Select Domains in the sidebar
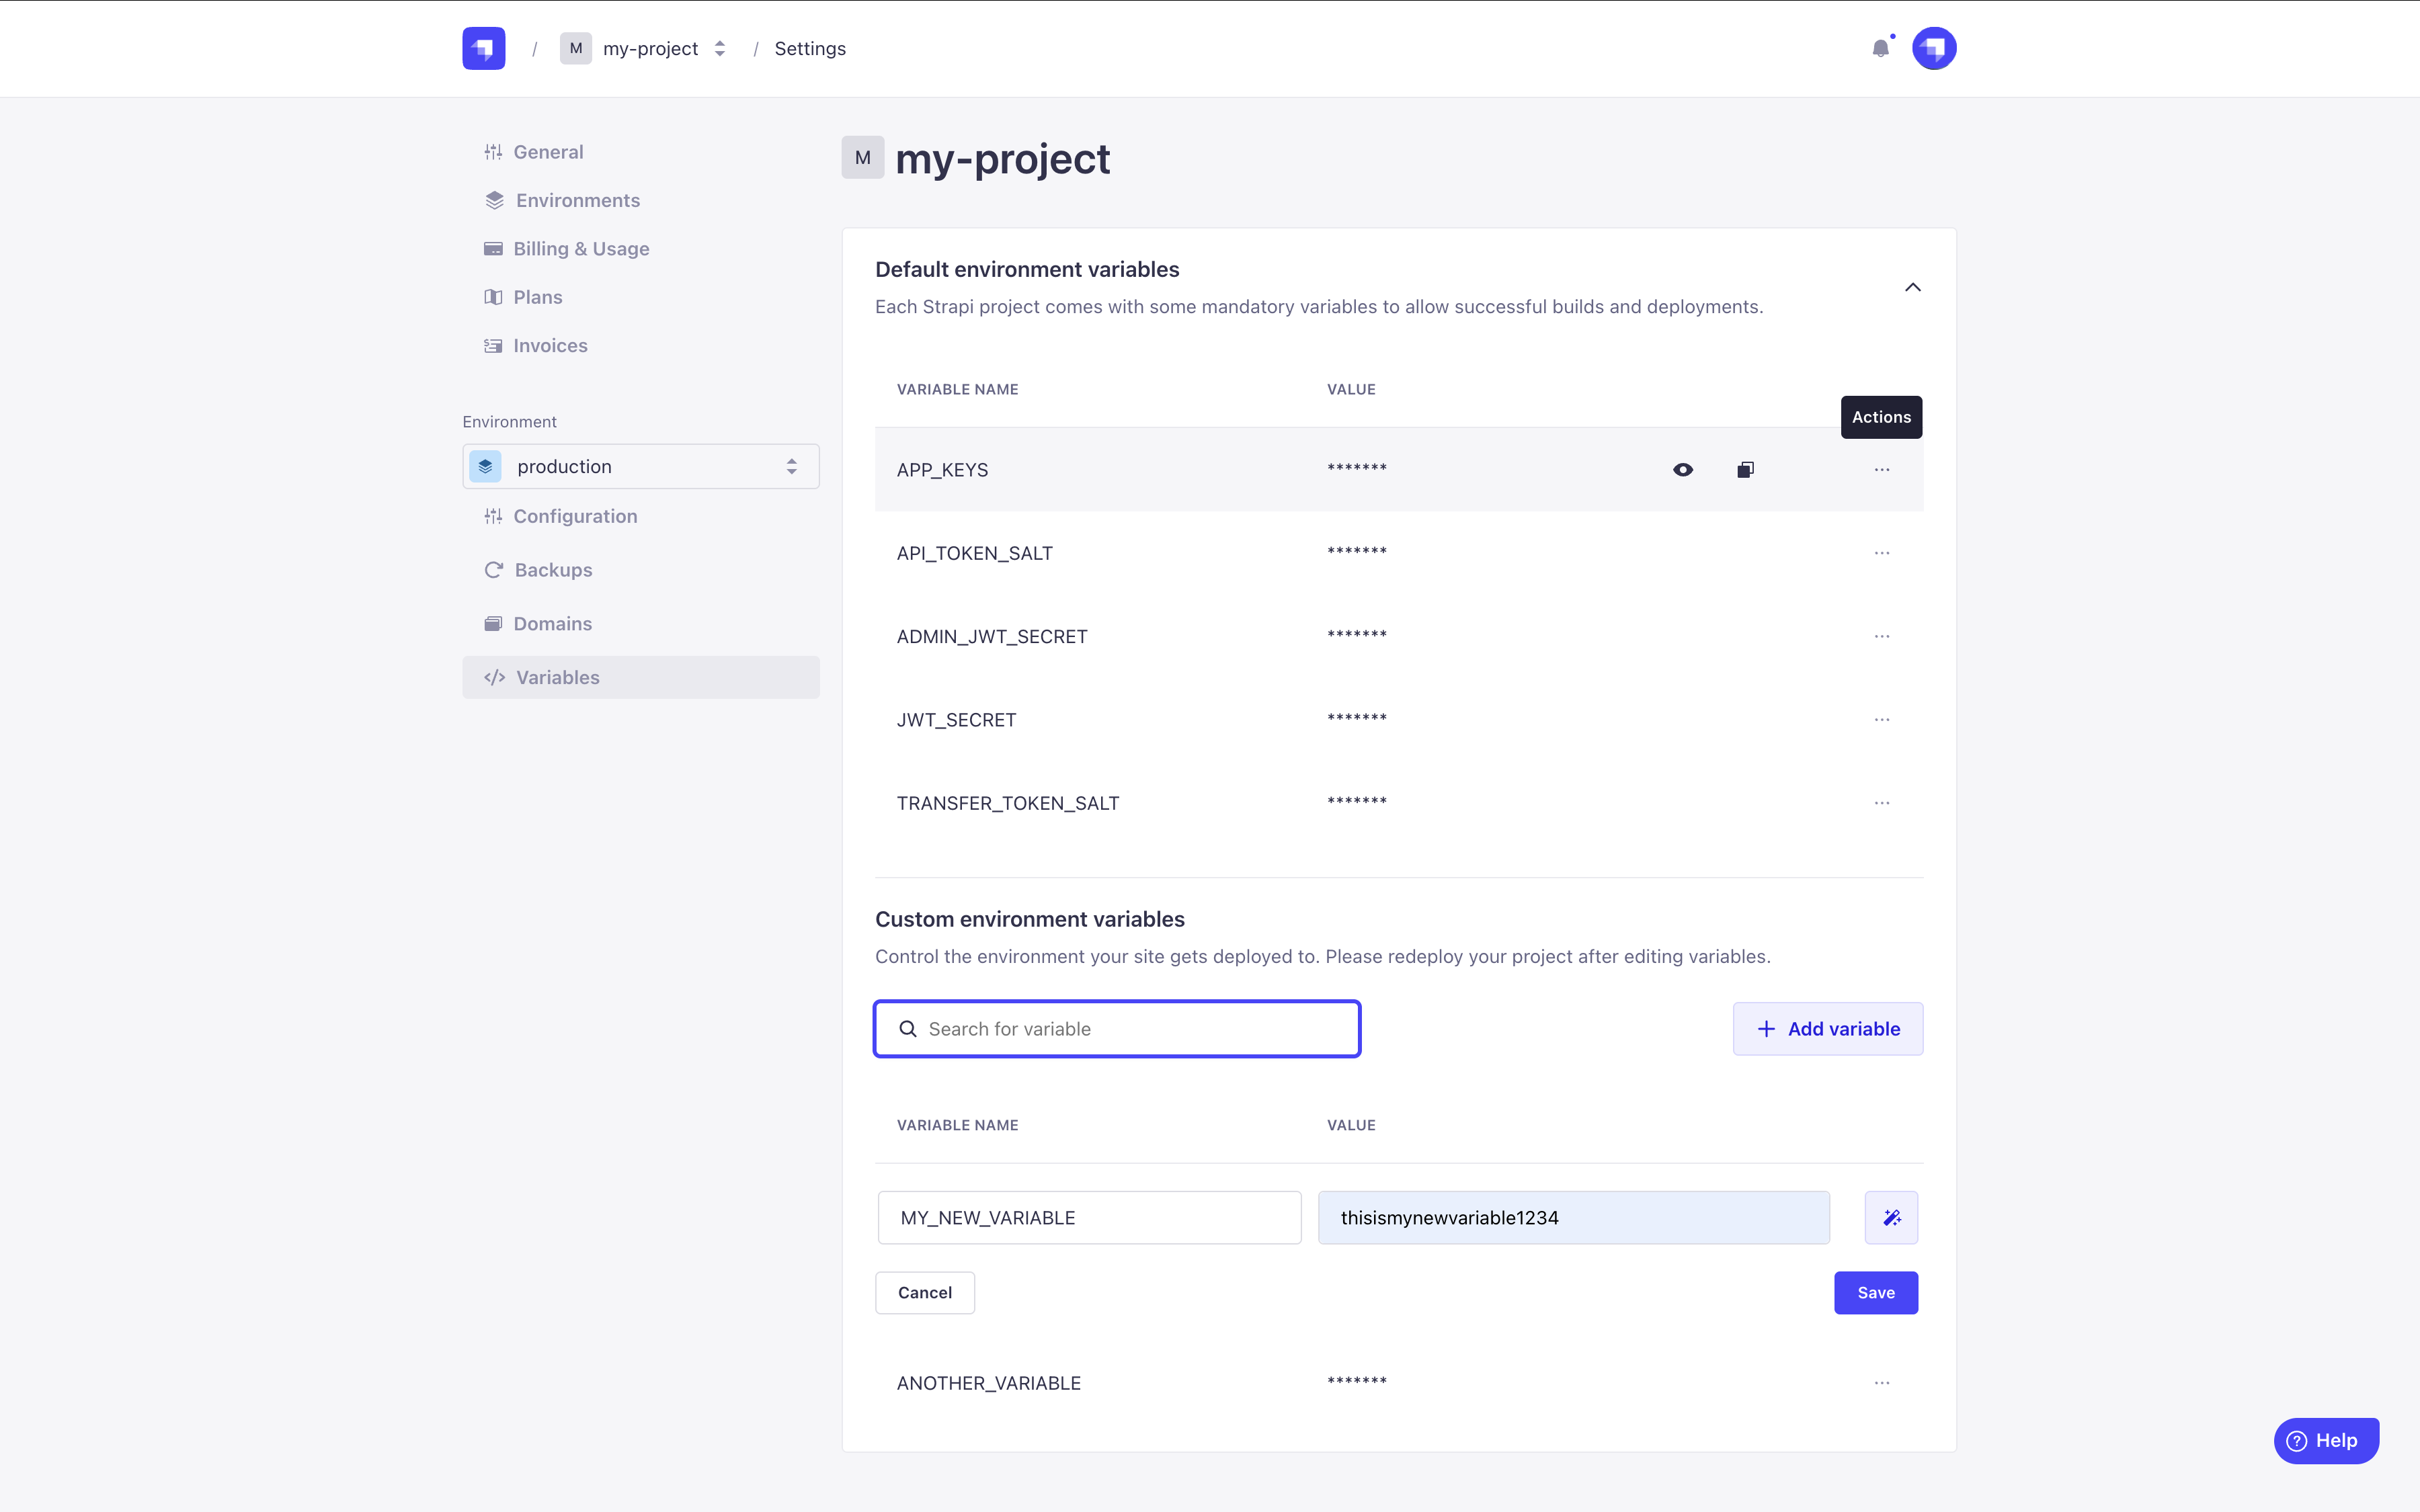The height and width of the screenshot is (1512, 2420). [552, 623]
